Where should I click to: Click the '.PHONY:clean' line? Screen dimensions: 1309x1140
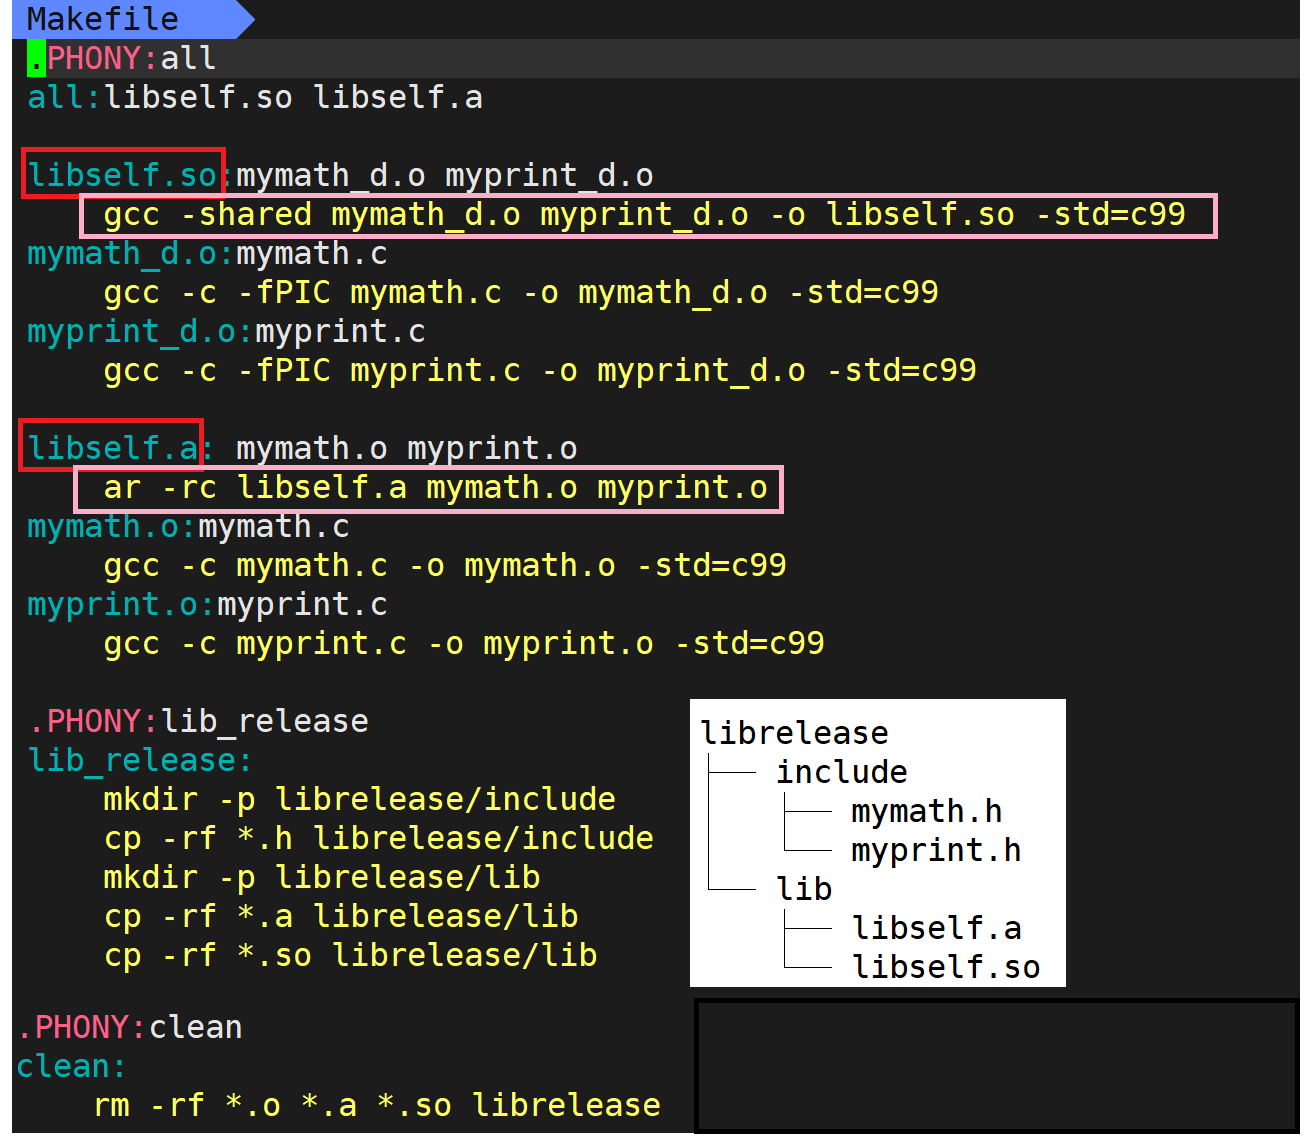(130, 1027)
